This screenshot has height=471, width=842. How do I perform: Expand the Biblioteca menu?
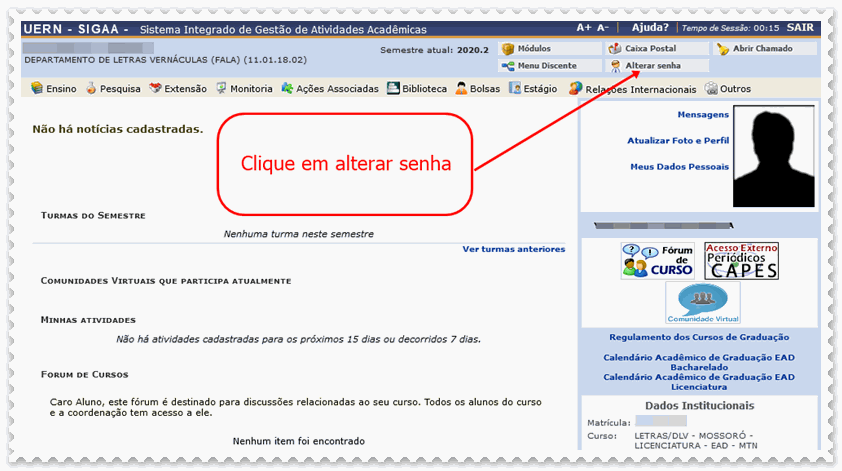[x=416, y=89]
